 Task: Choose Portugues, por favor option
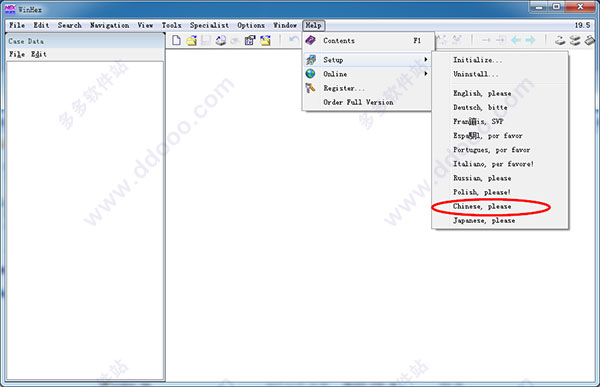(500, 150)
